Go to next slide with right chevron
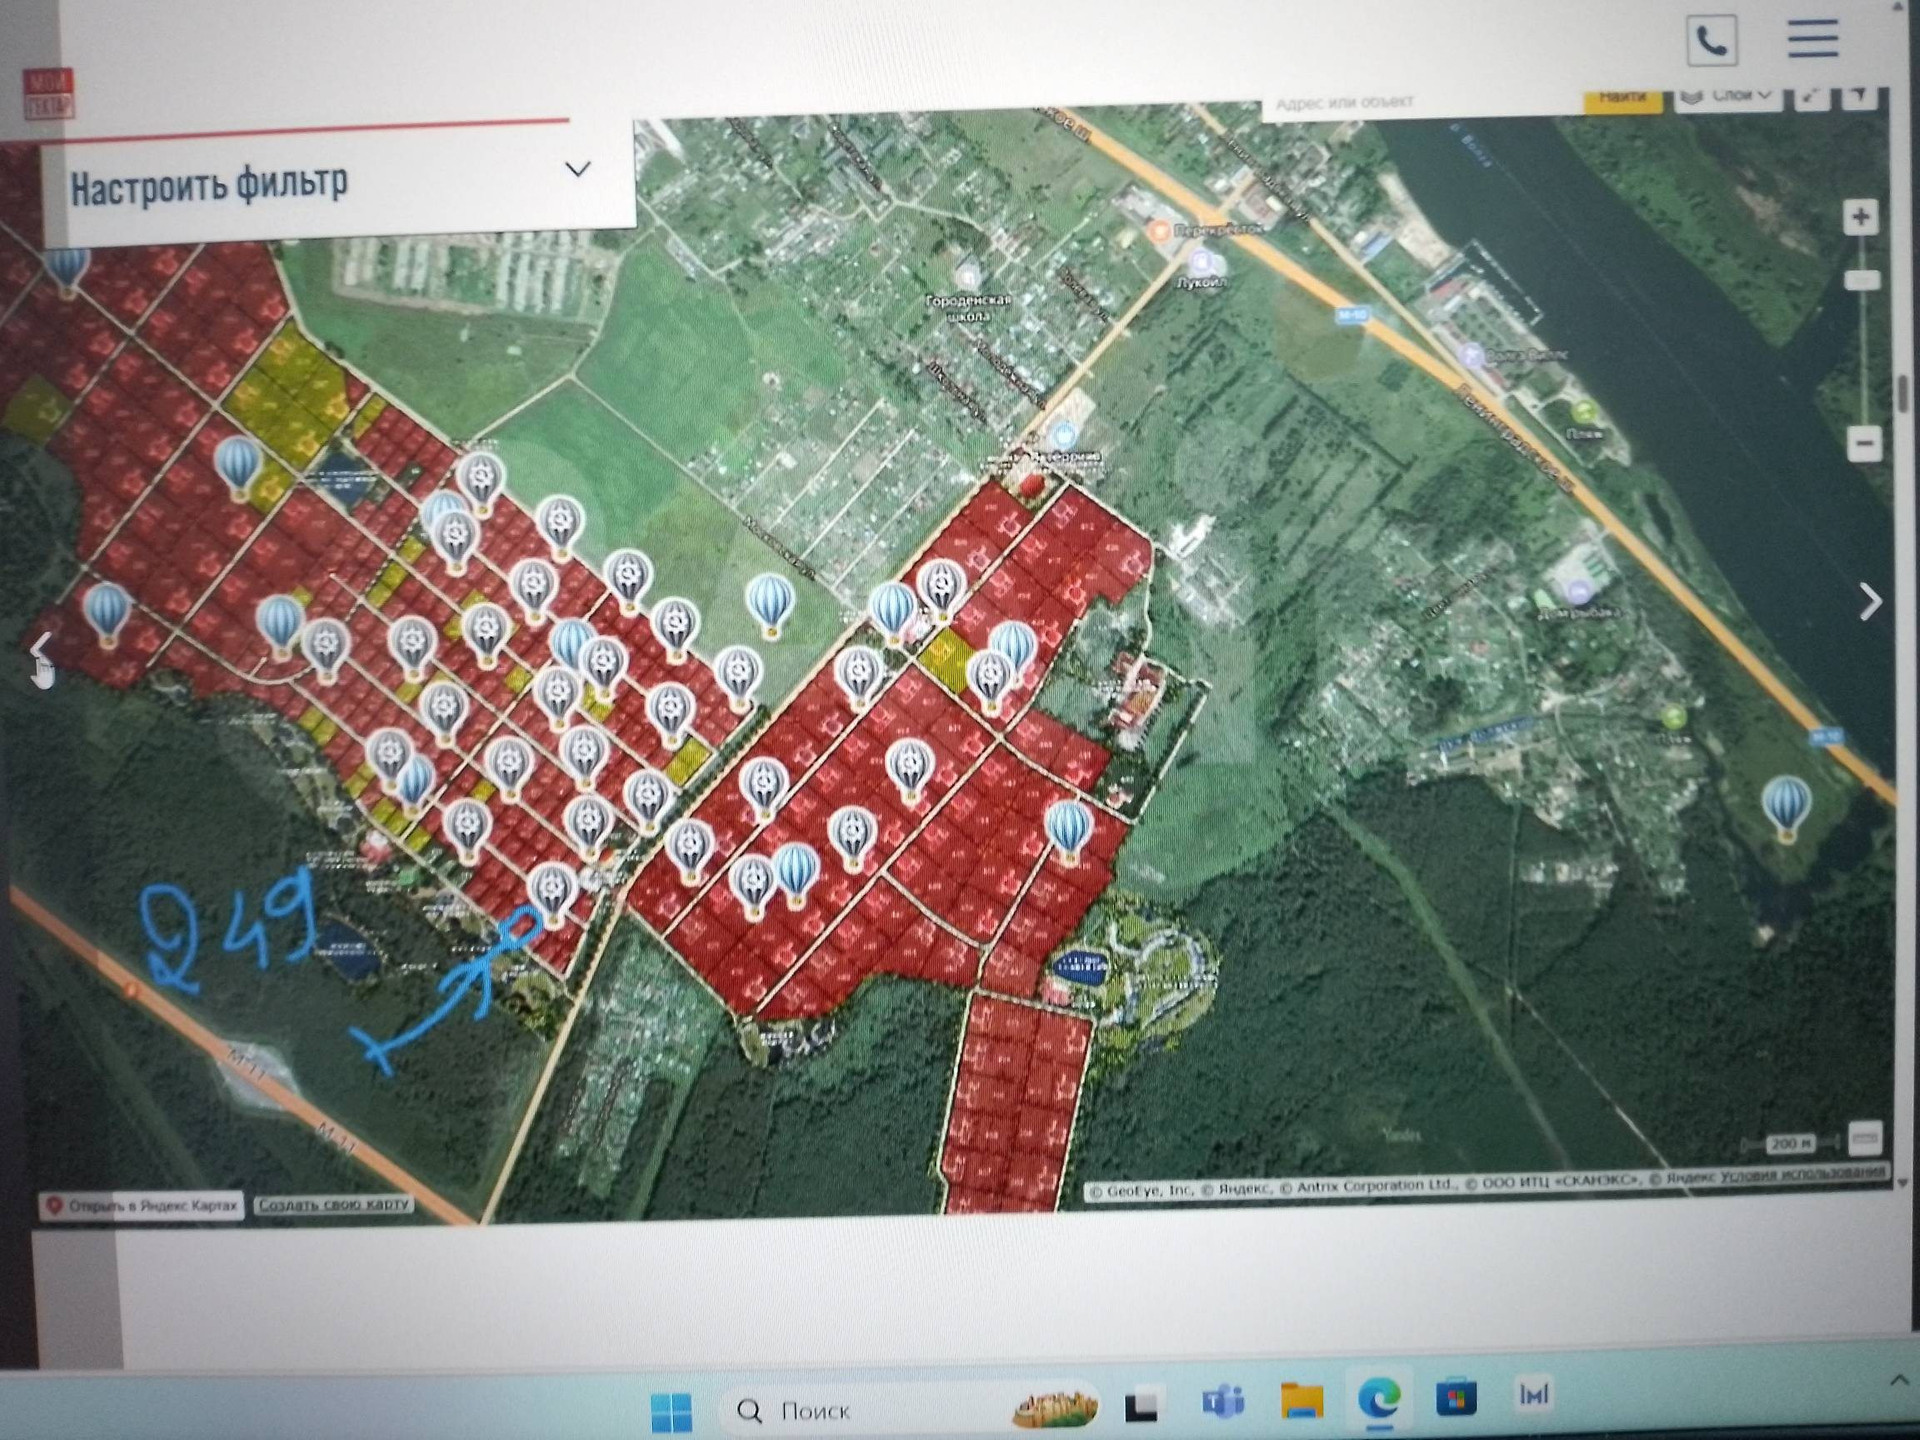 [1870, 602]
